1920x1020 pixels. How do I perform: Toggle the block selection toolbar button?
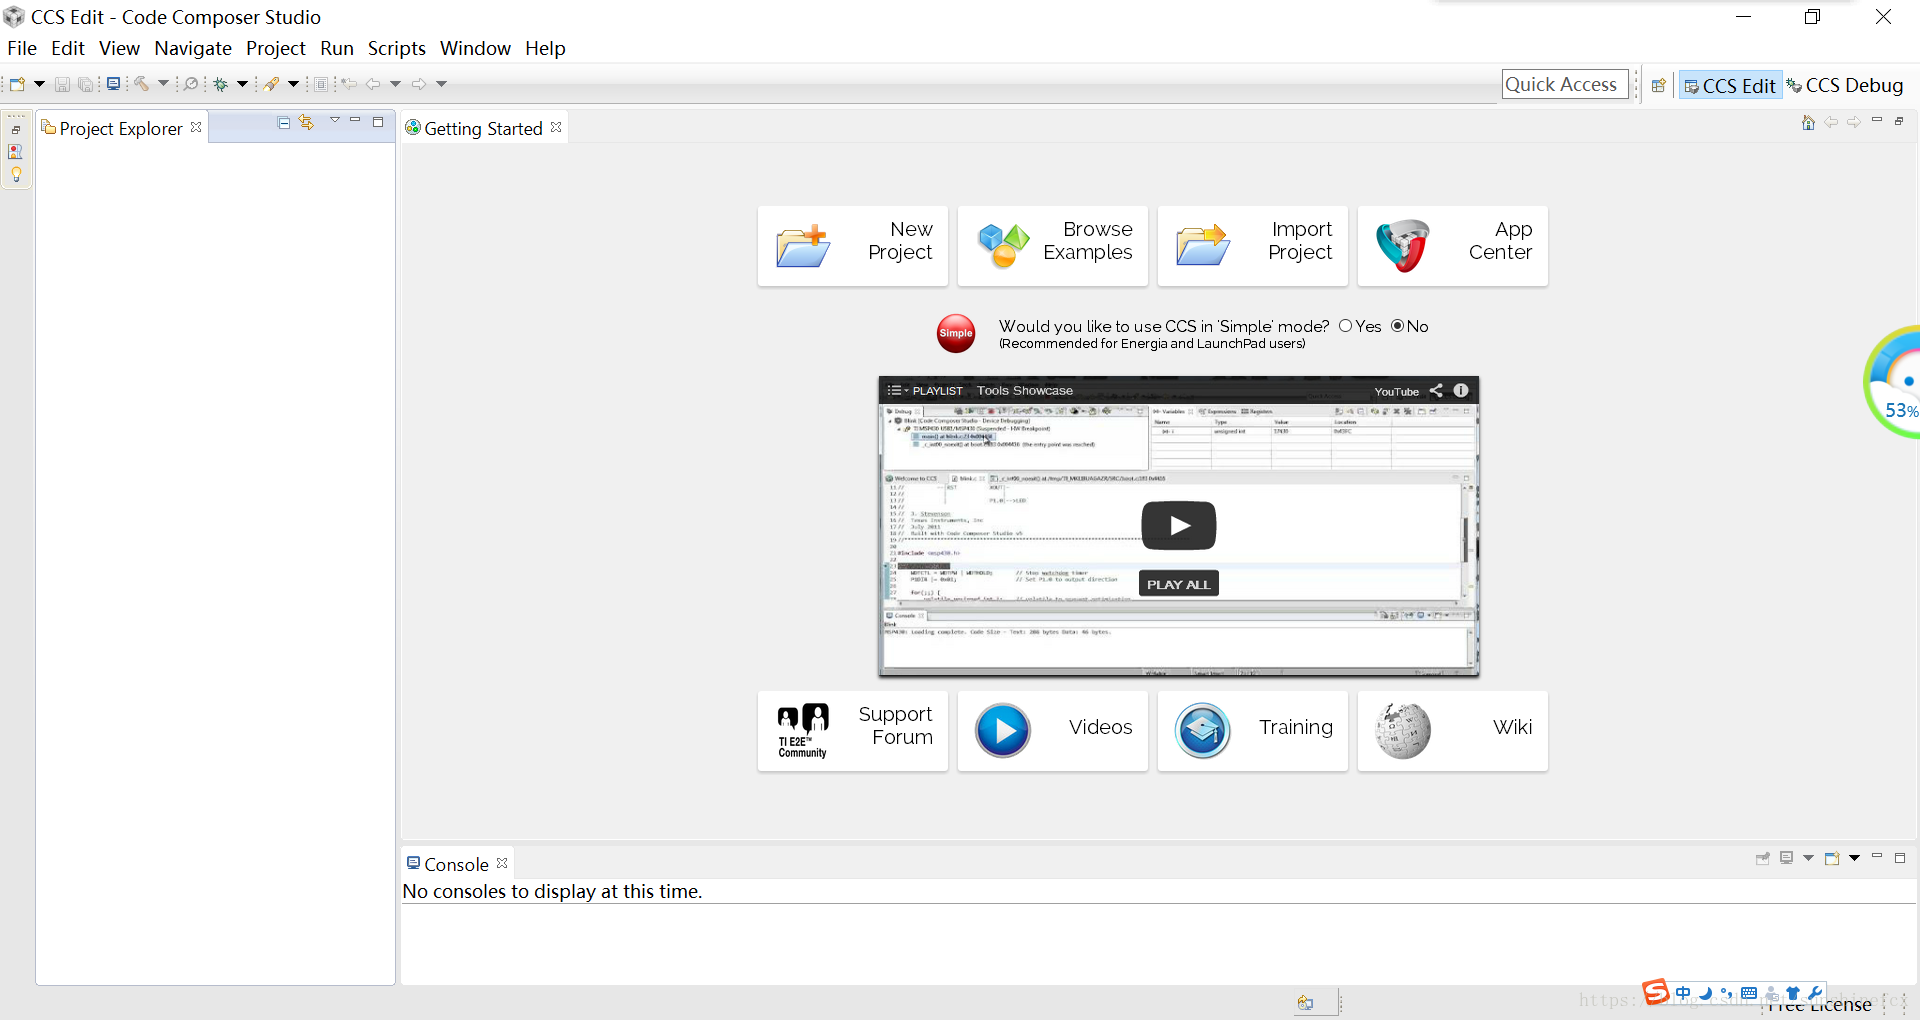[x=321, y=84]
